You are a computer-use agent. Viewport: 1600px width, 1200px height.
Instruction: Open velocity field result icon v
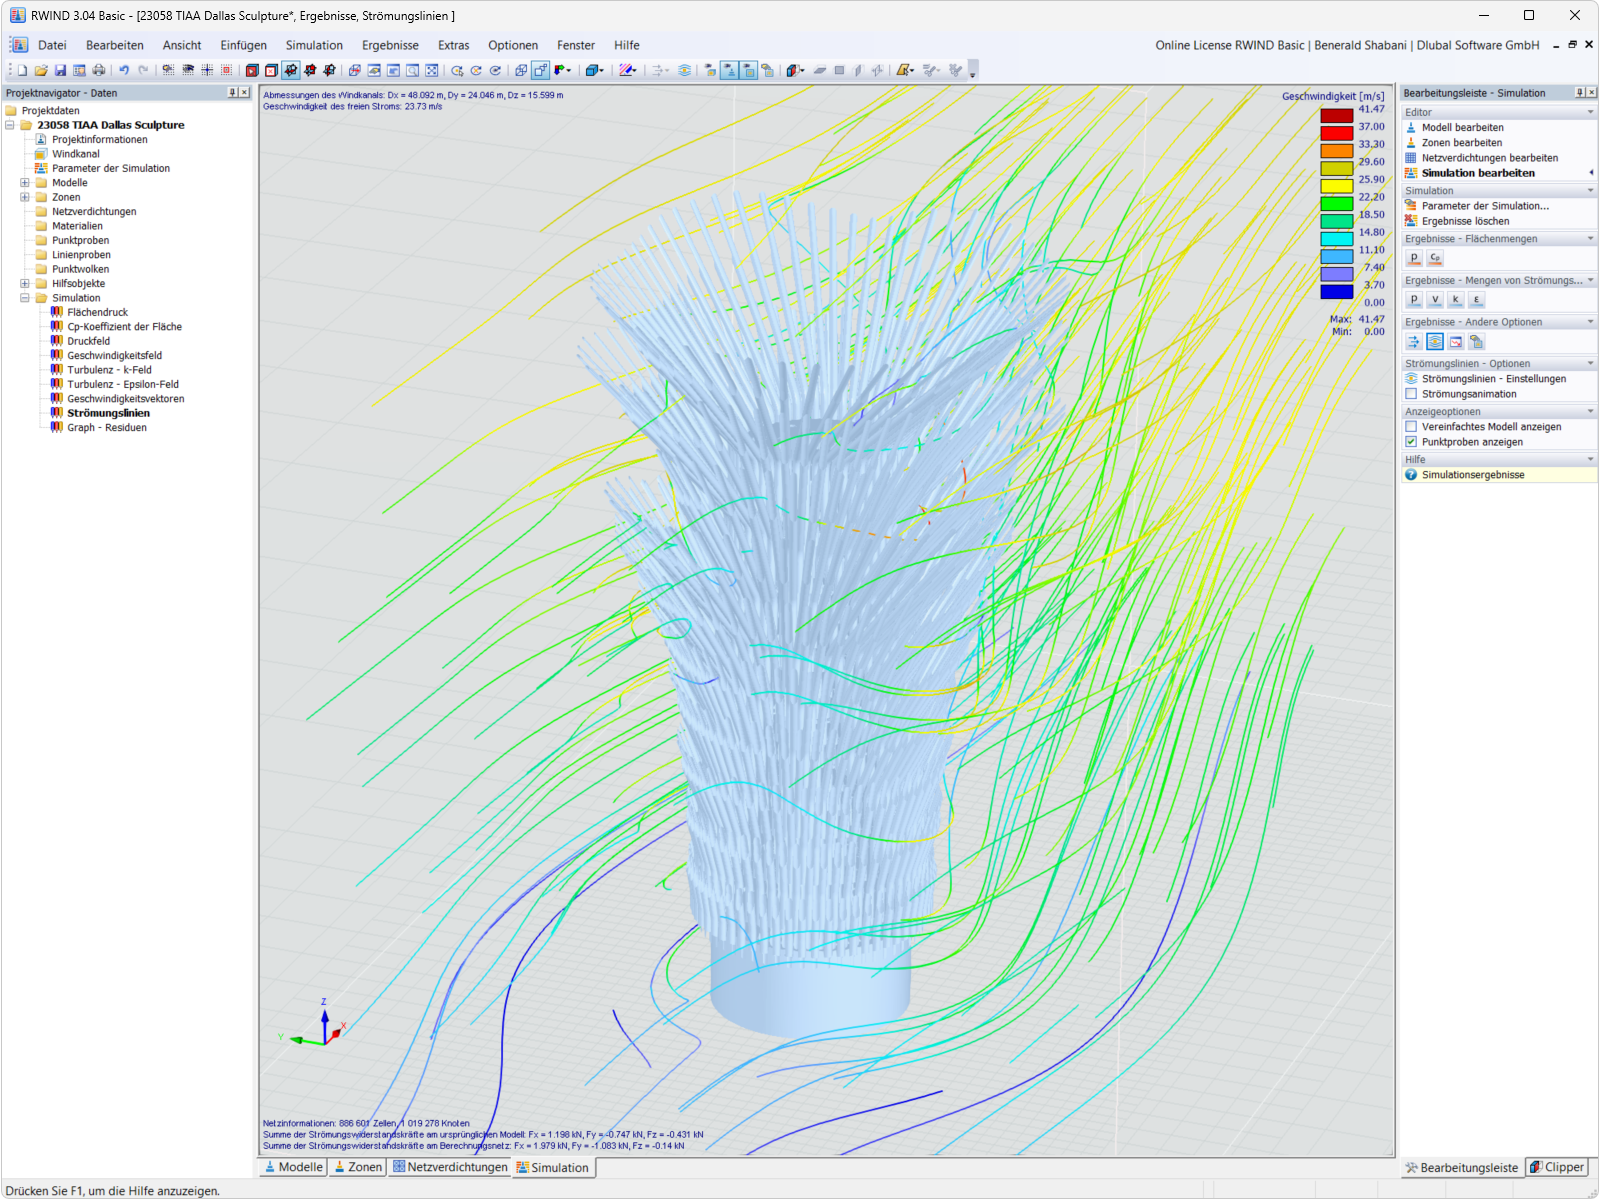(1435, 299)
